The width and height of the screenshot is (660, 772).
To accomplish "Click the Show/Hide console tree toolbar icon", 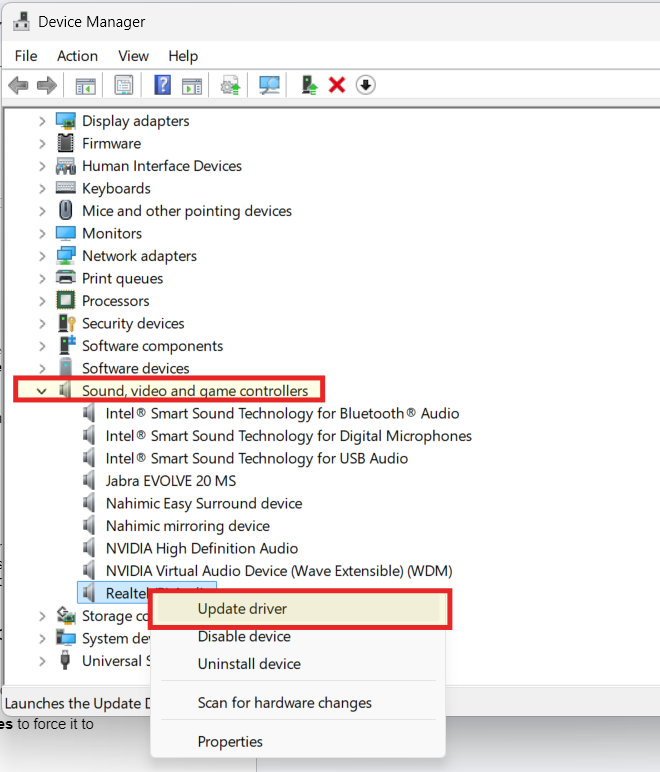I will (86, 86).
